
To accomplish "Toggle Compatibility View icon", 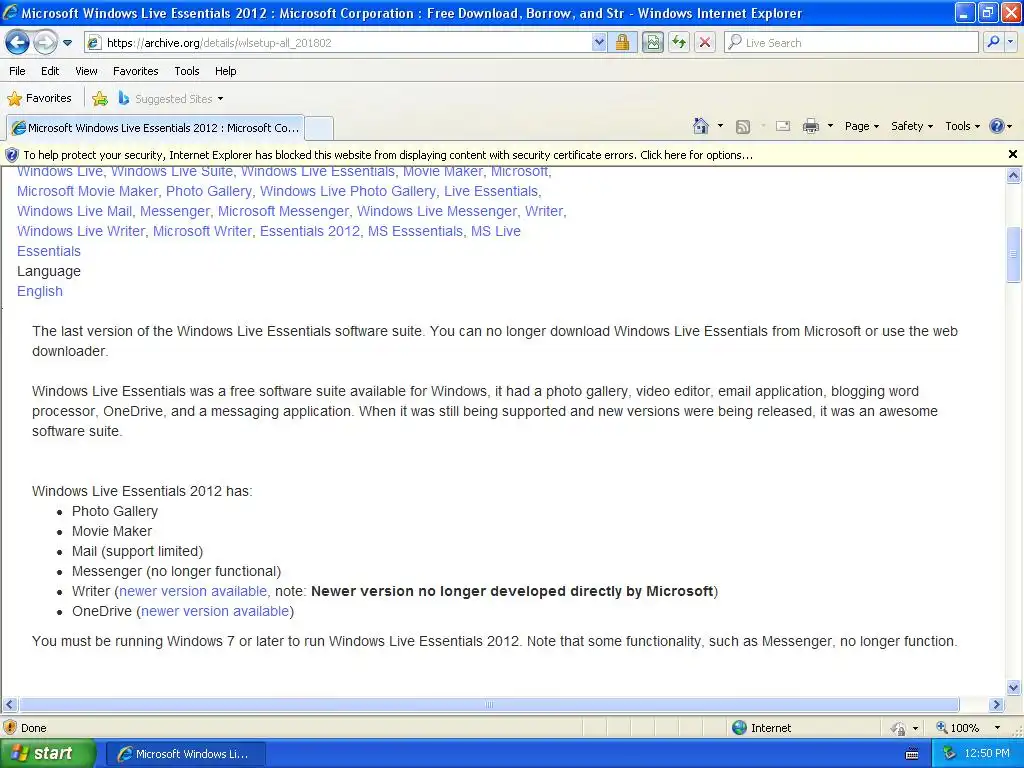I will point(652,43).
